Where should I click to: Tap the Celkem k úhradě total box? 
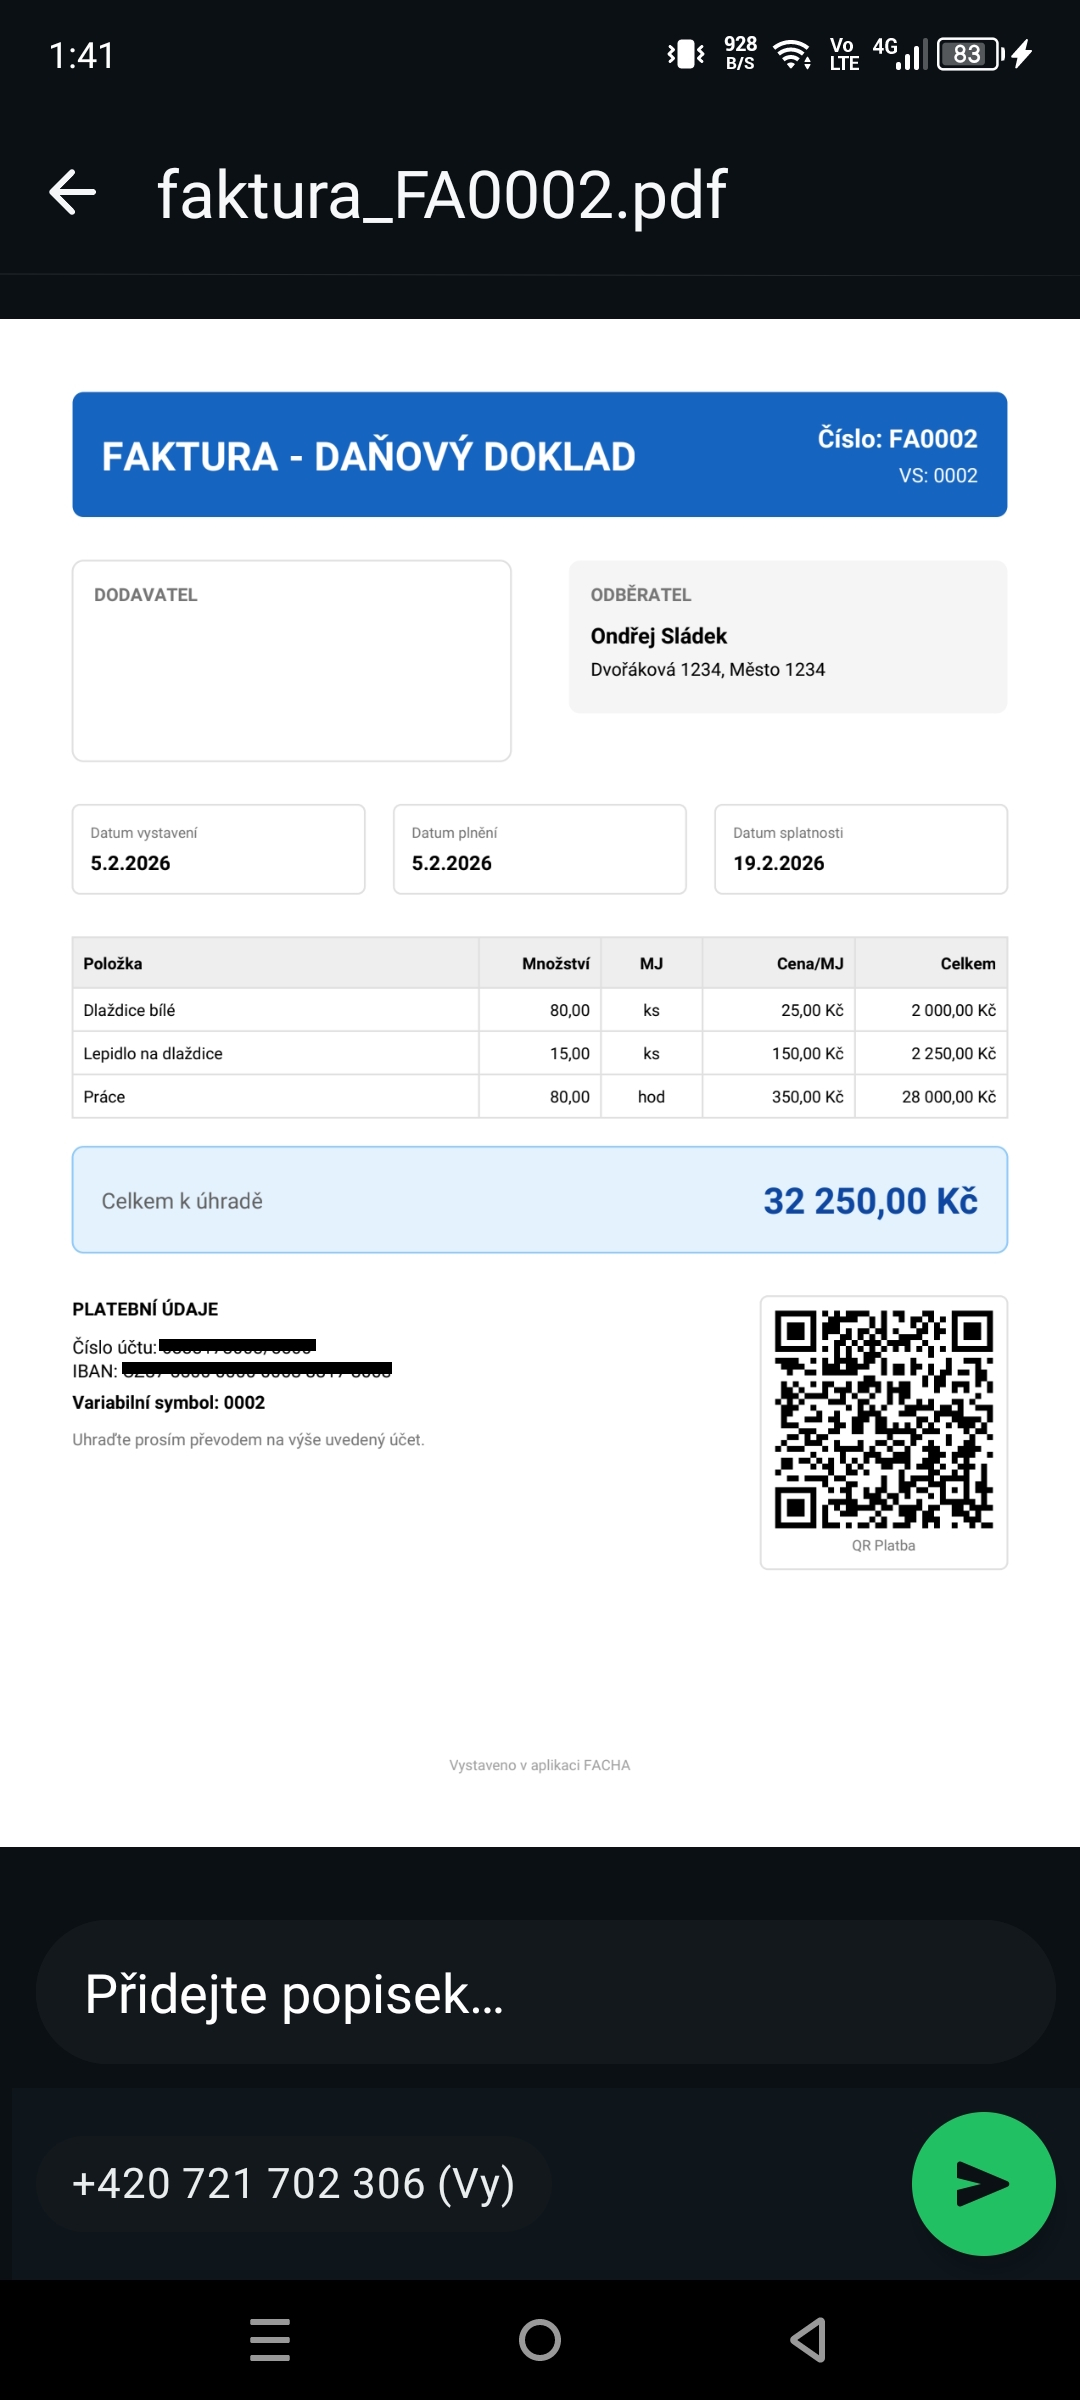point(540,1200)
